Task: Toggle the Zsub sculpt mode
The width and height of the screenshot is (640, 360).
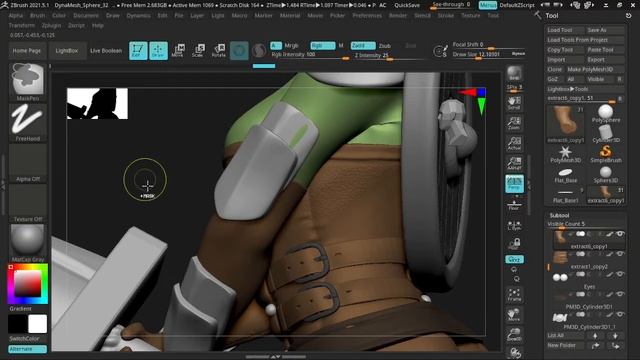Action: tap(385, 46)
